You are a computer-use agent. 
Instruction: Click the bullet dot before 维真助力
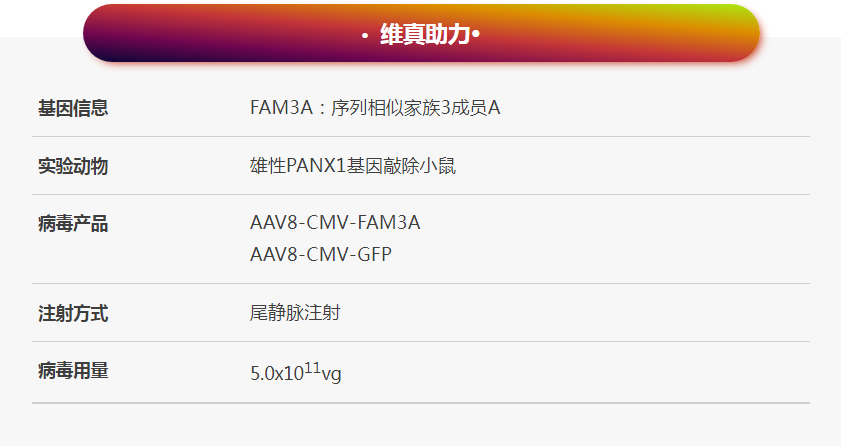(365, 36)
